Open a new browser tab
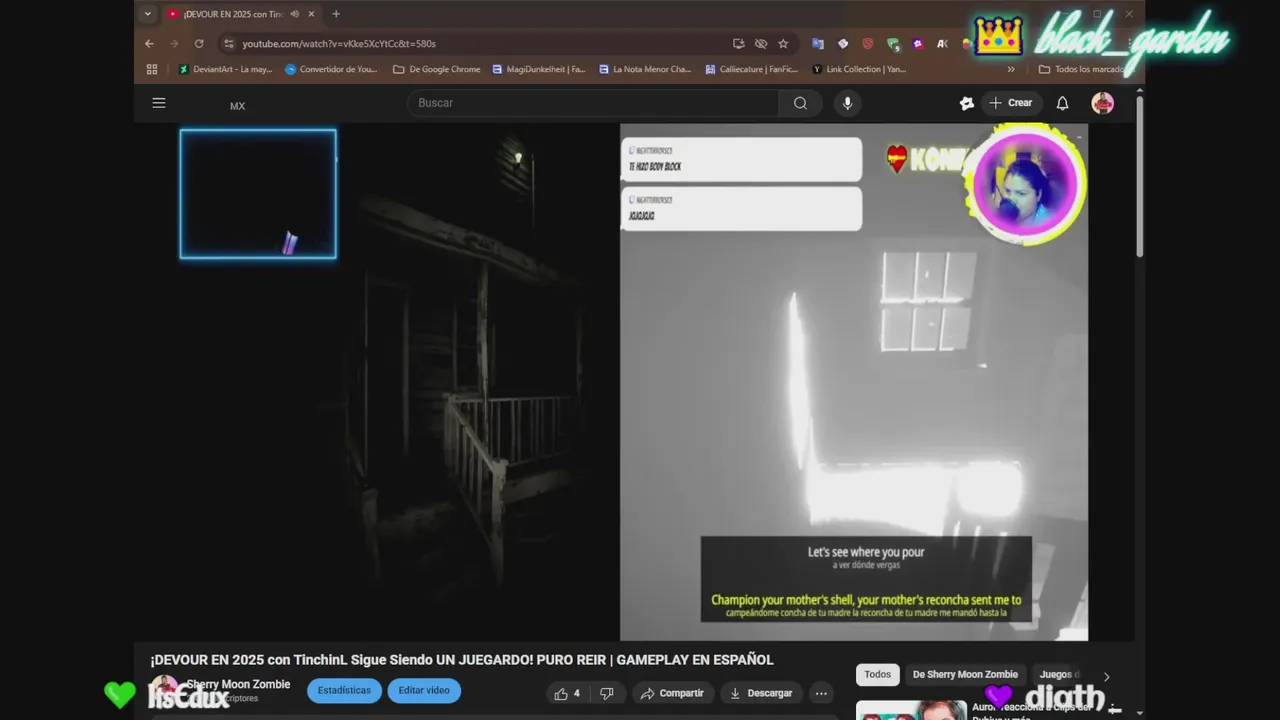 click(336, 14)
